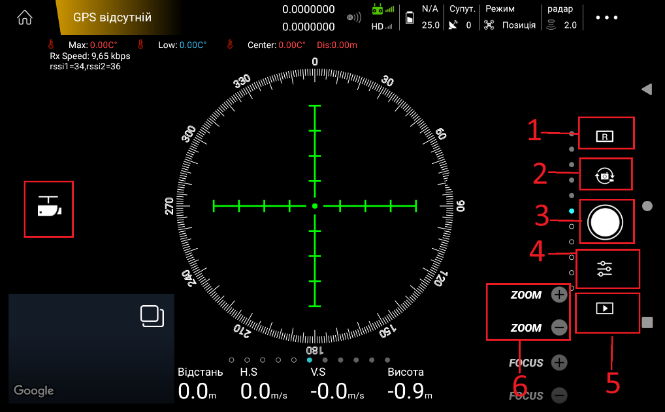Open the three-dot more options menu
Viewport: 665px width, 412px height.
click(607, 18)
